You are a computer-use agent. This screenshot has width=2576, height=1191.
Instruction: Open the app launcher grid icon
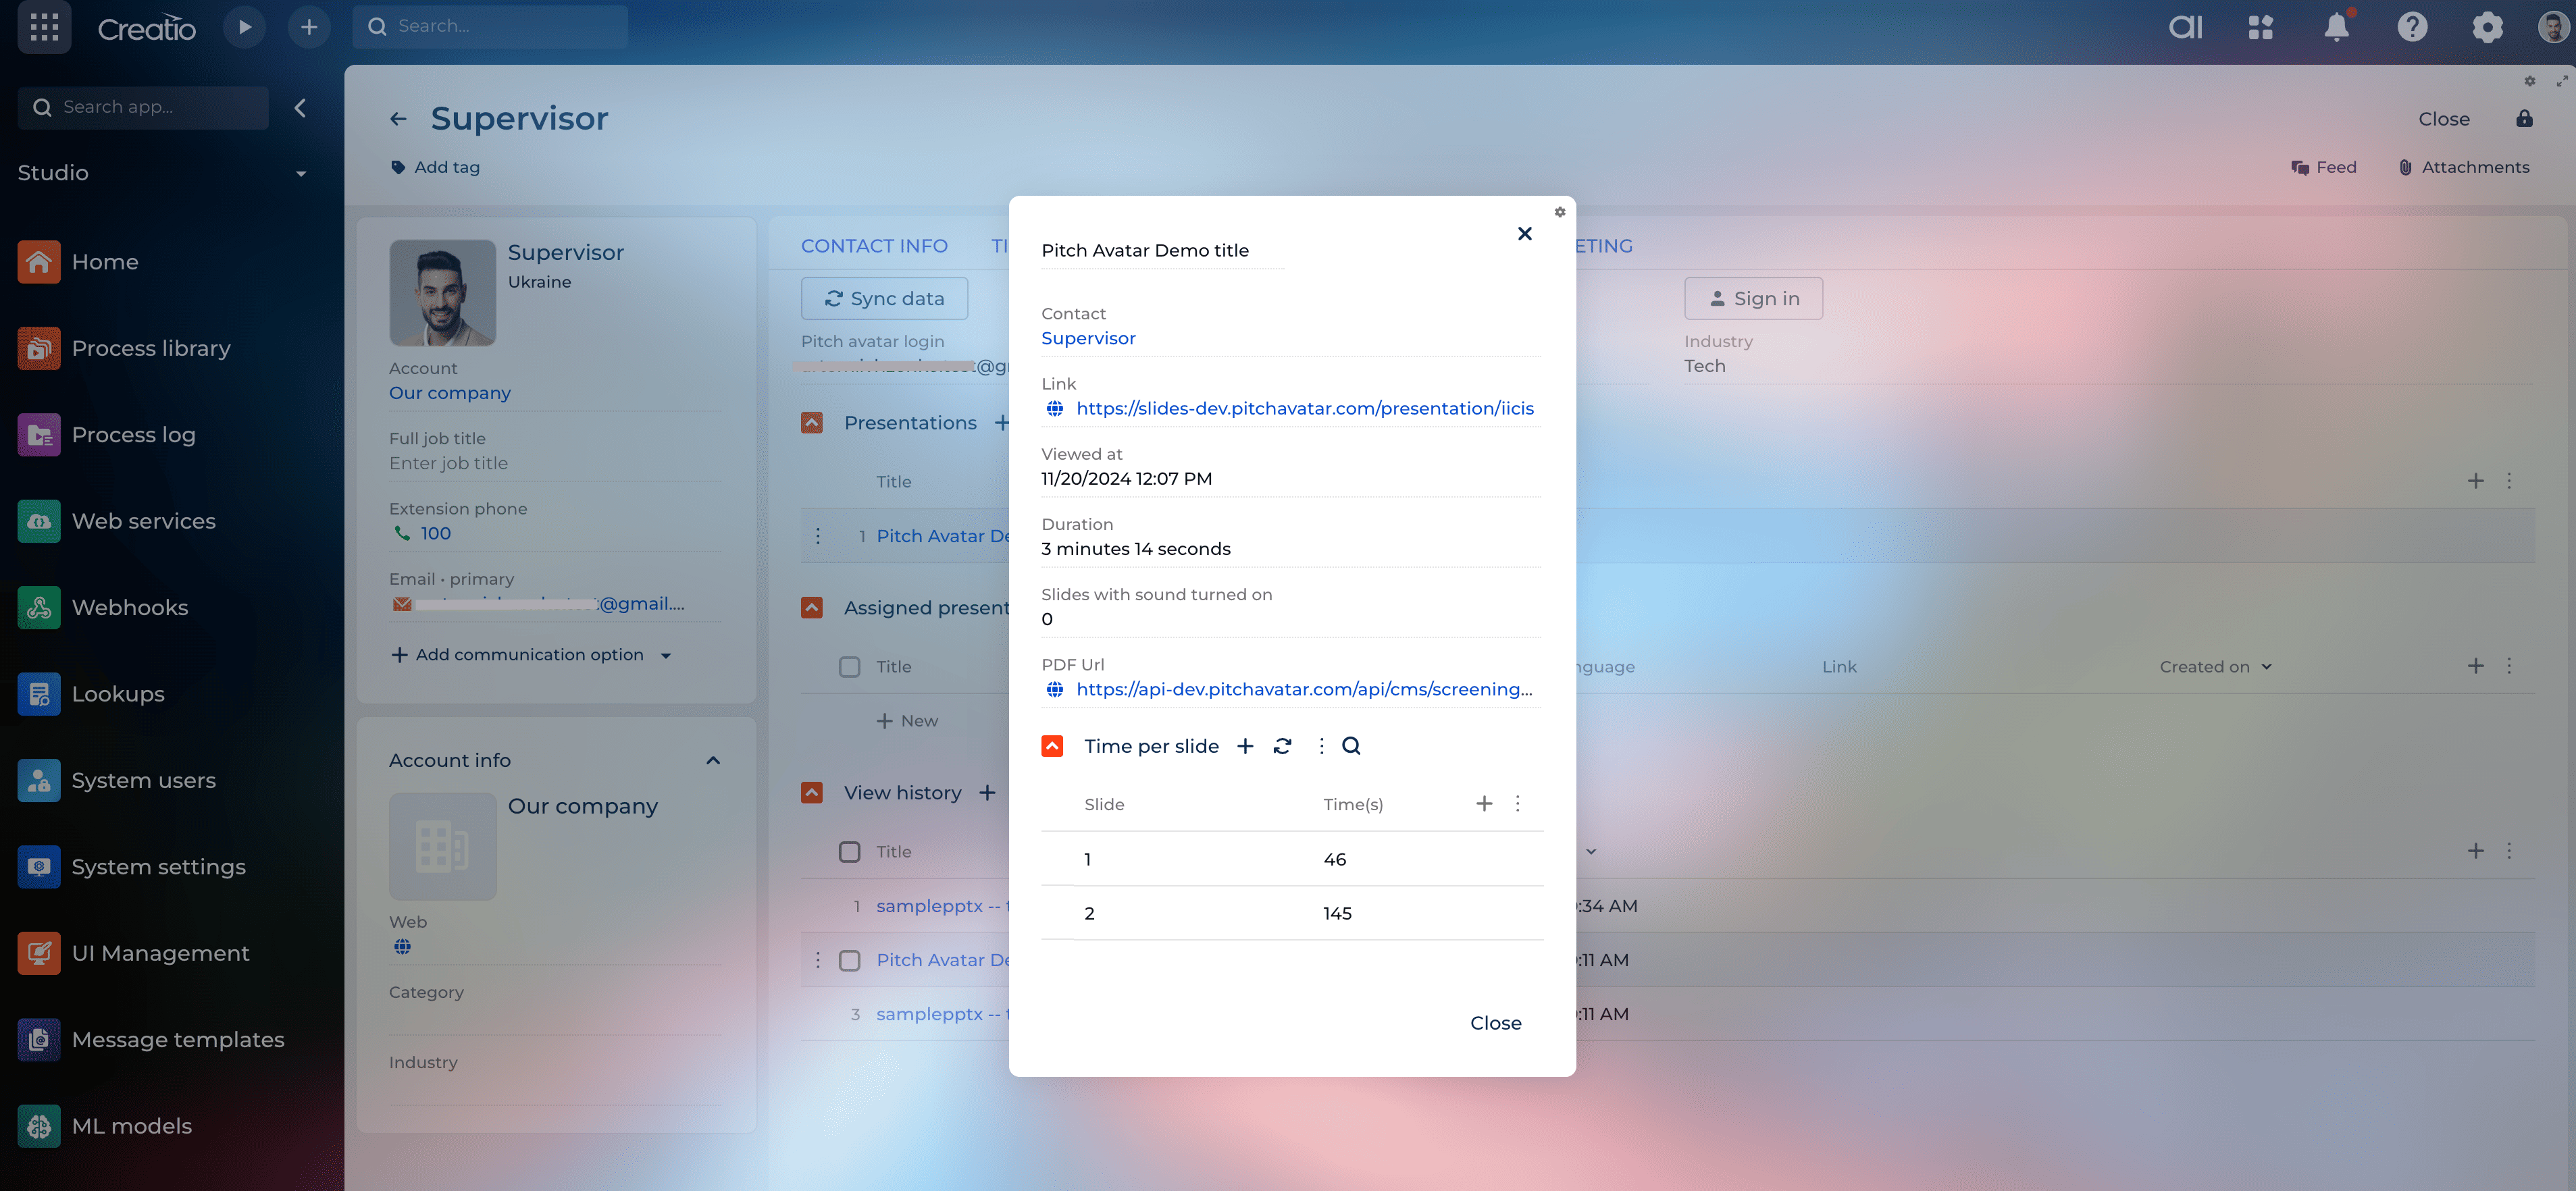(44, 27)
